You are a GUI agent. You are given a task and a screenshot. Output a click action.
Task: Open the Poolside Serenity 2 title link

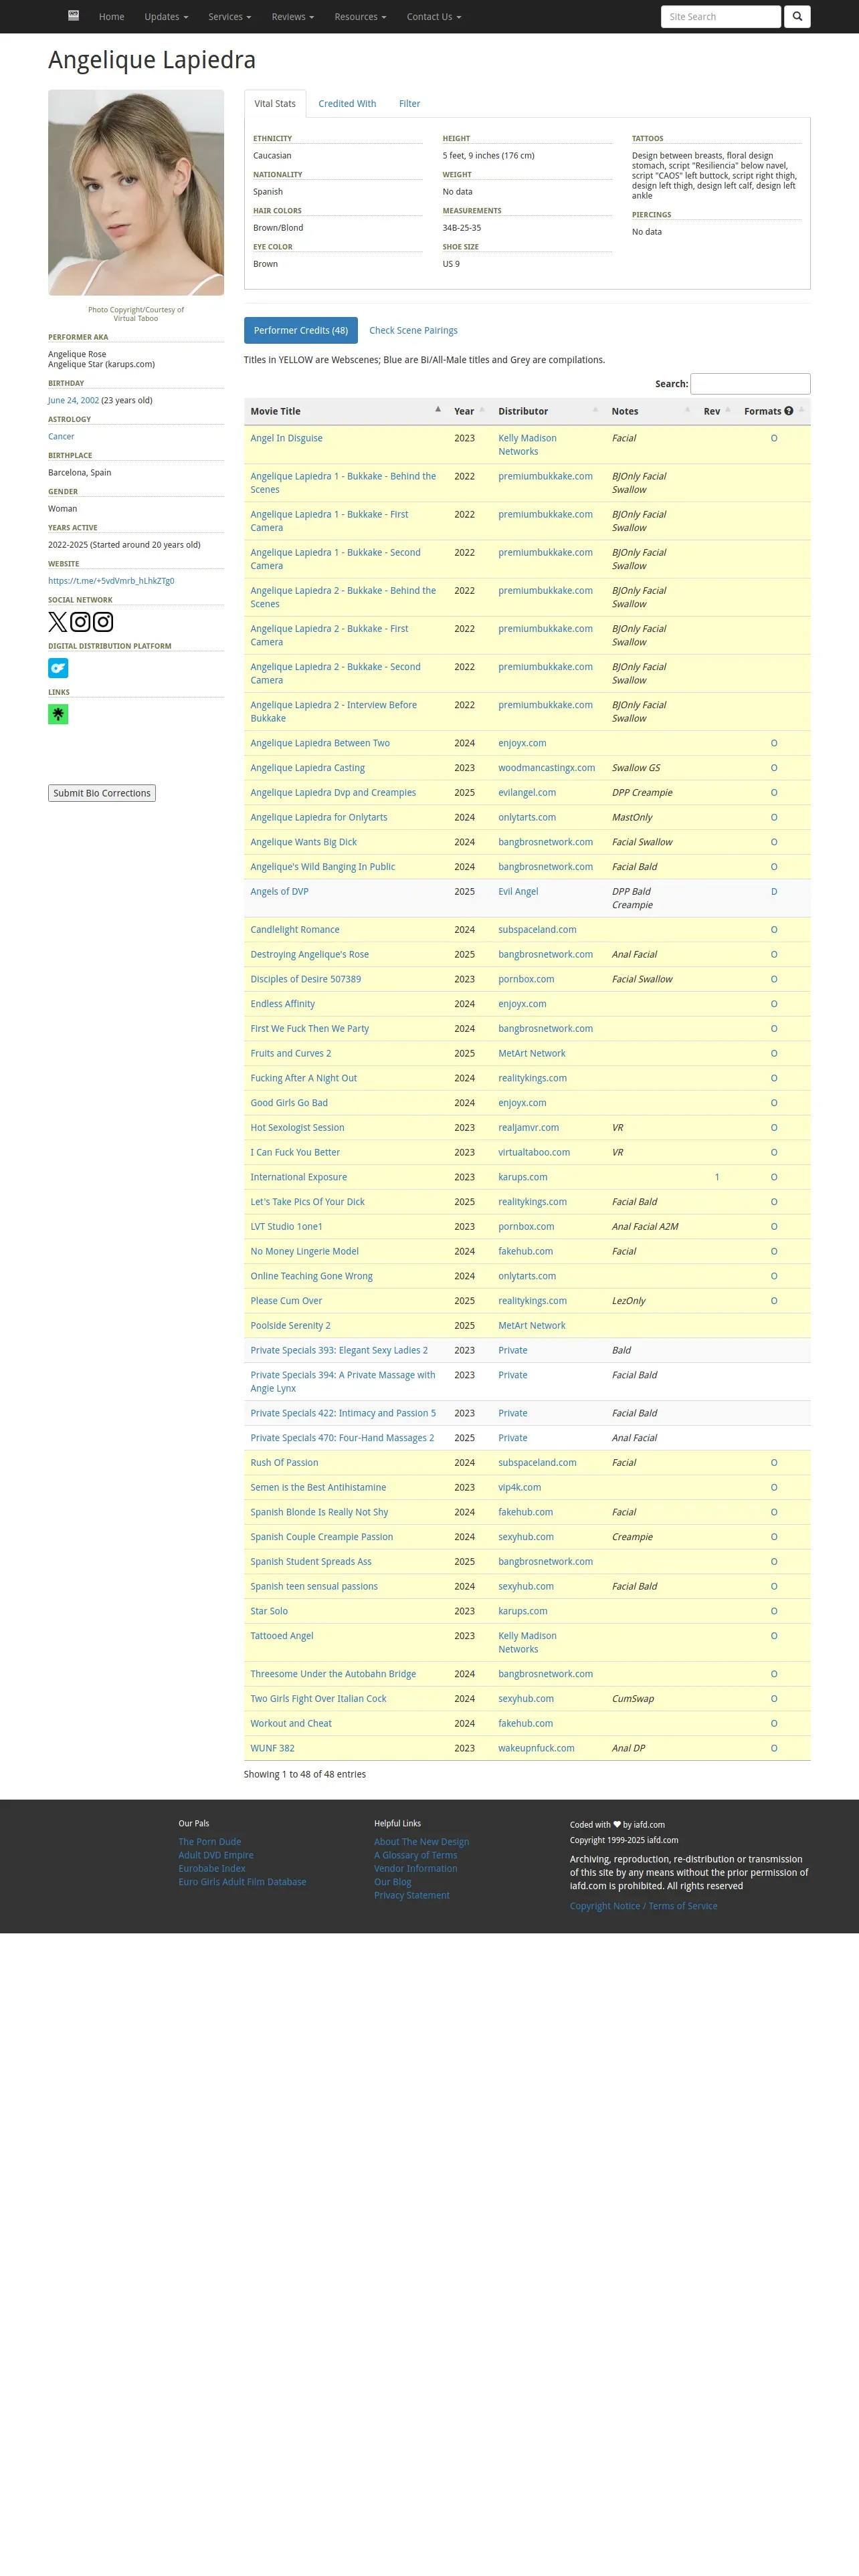tap(290, 1325)
